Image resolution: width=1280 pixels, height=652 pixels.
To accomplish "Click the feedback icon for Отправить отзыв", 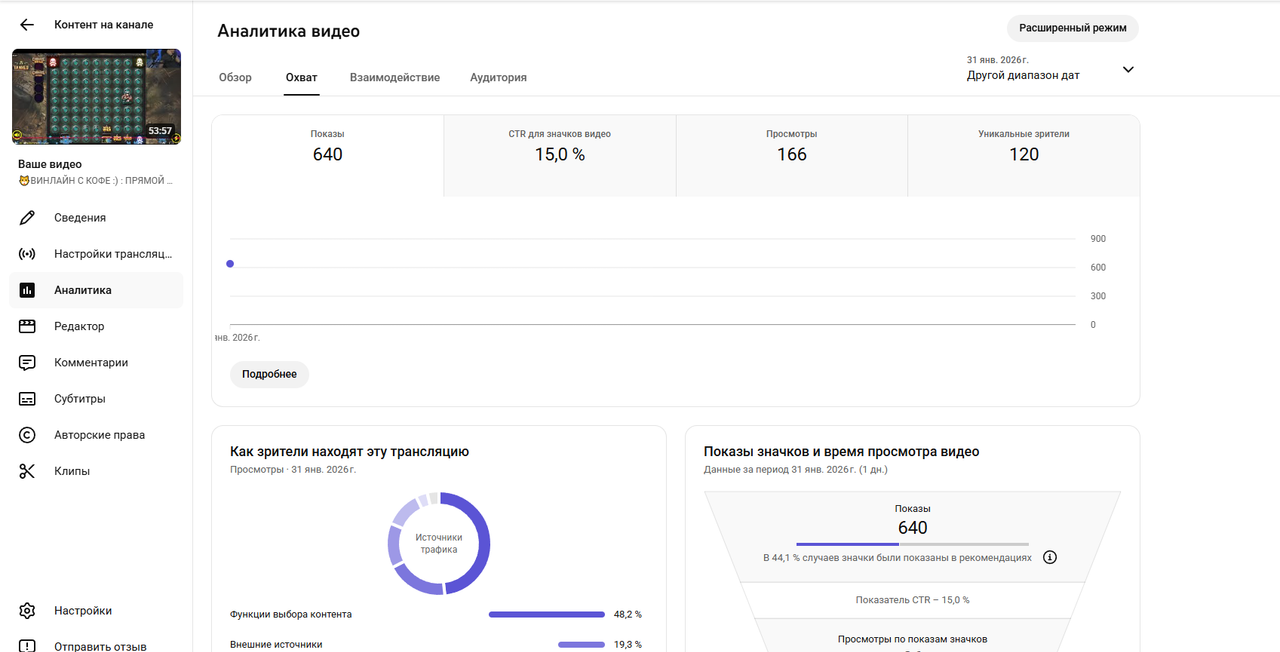I will 27,646.
